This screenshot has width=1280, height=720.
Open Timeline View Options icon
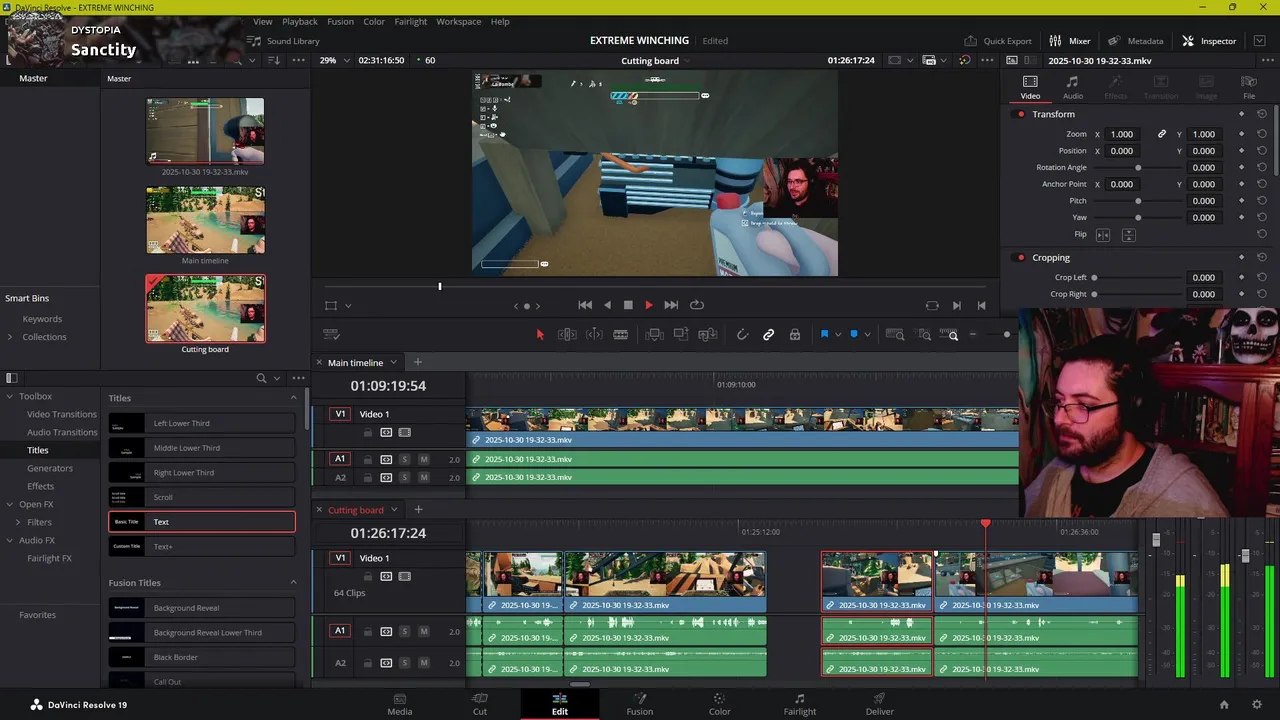332,335
